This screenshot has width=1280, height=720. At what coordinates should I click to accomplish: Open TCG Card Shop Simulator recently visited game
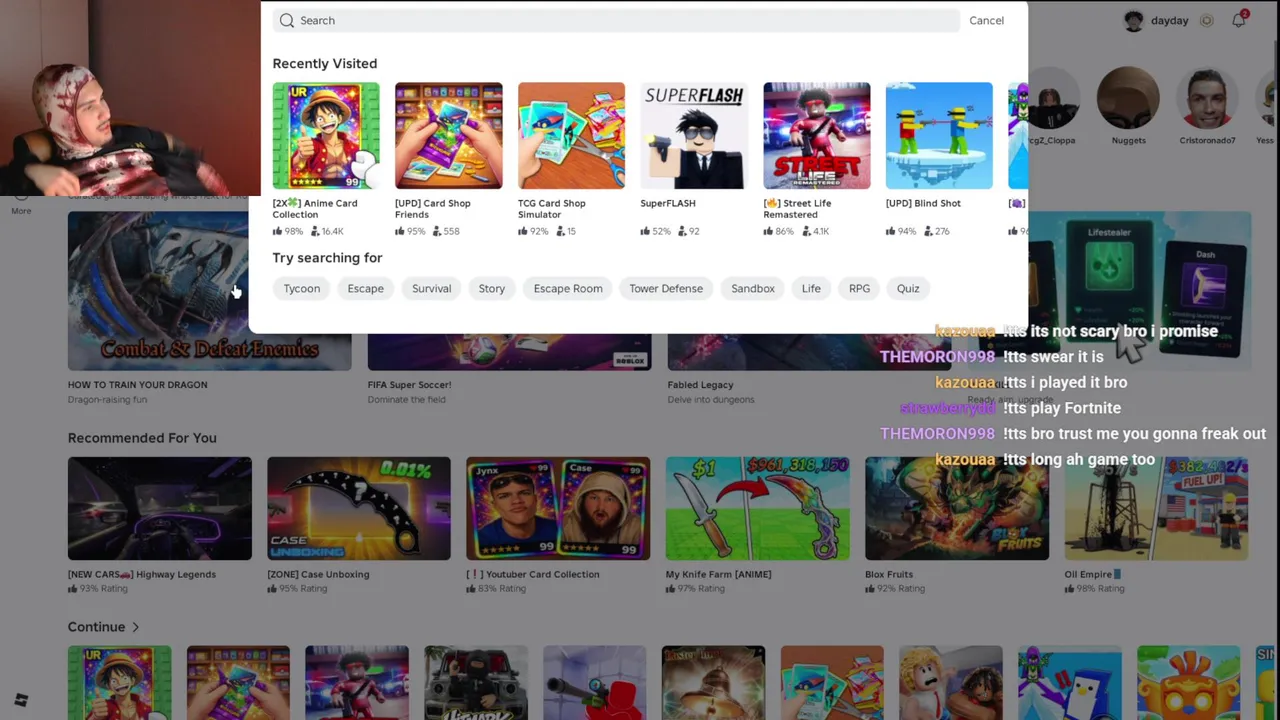pos(571,135)
